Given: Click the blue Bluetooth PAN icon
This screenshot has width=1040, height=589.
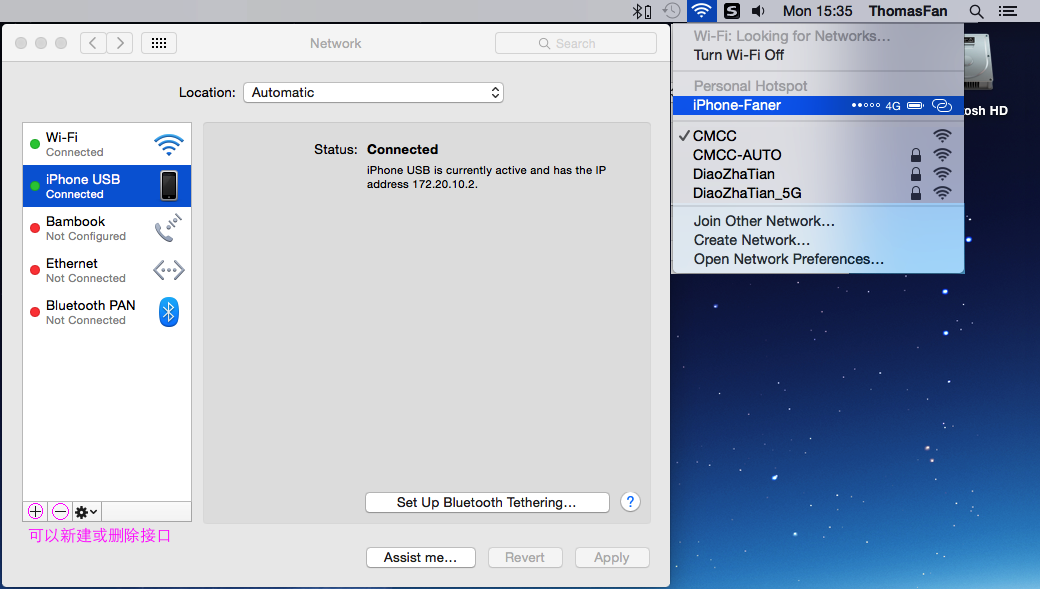Looking at the screenshot, I should coord(168,312).
